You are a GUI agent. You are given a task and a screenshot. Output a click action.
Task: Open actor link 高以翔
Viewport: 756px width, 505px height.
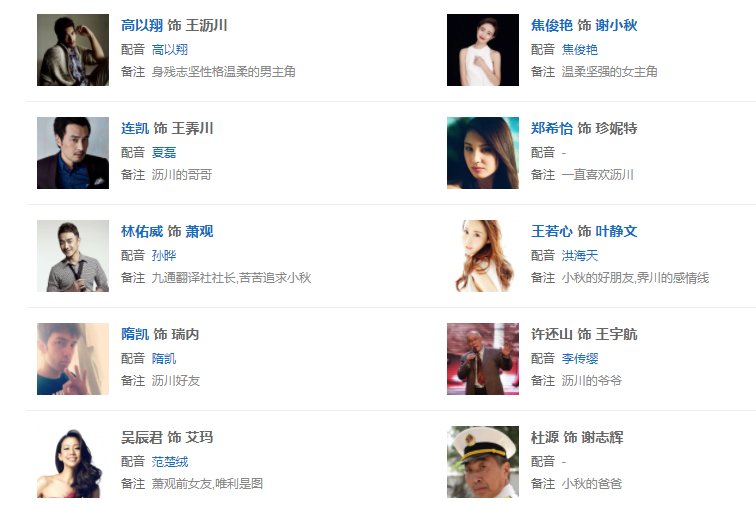tap(142, 25)
